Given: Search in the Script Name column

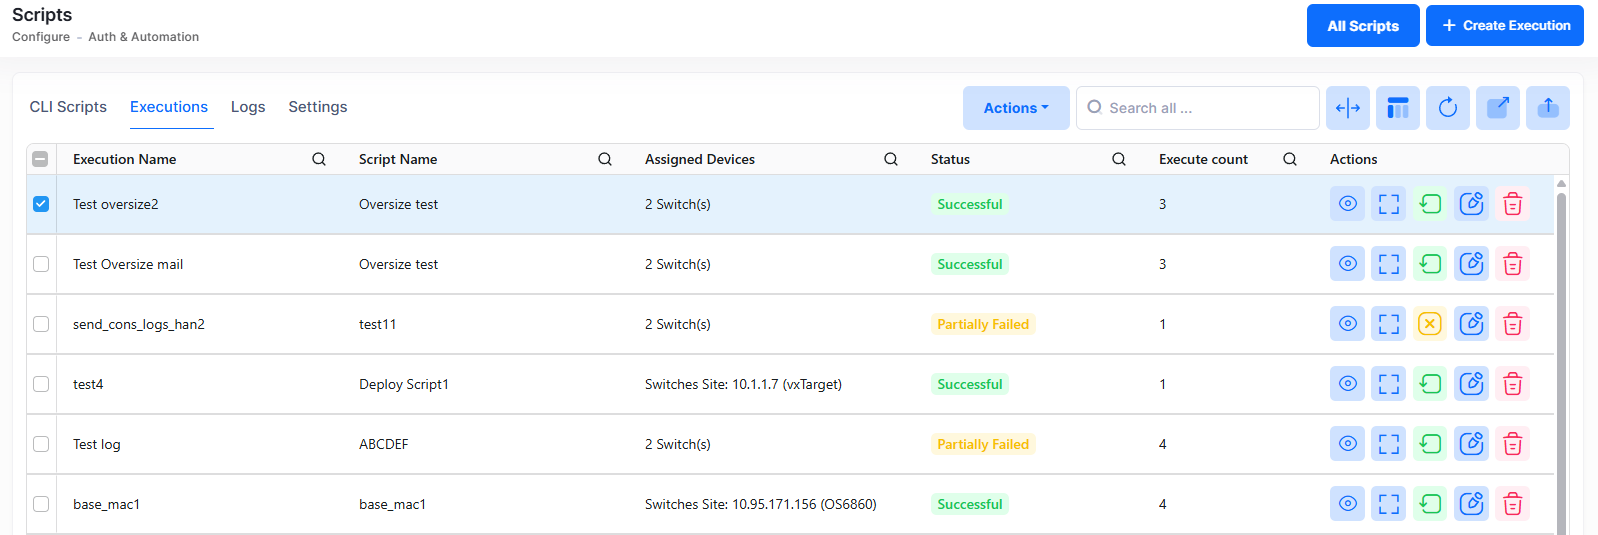Looking at the screenshot, I should [x=605, y=159].
